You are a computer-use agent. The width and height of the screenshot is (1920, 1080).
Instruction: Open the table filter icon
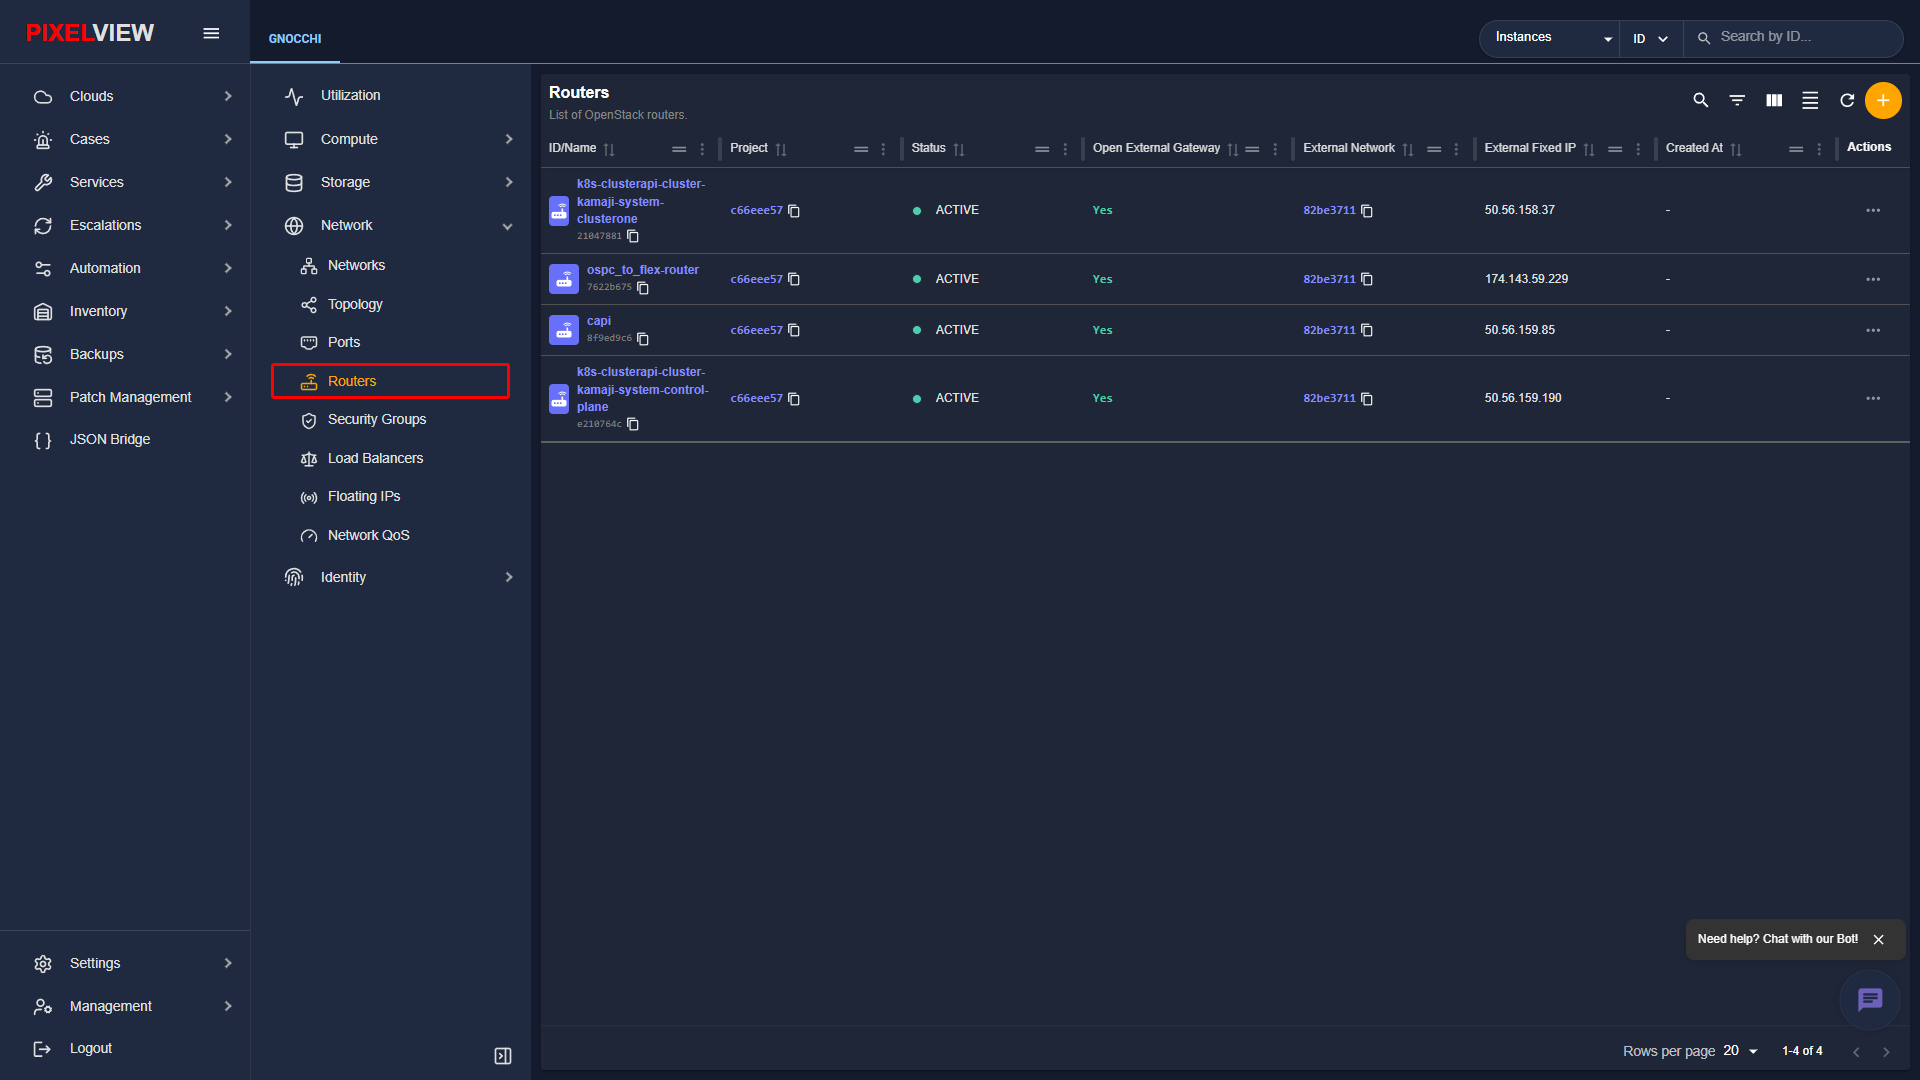[x=1737, y=100]
